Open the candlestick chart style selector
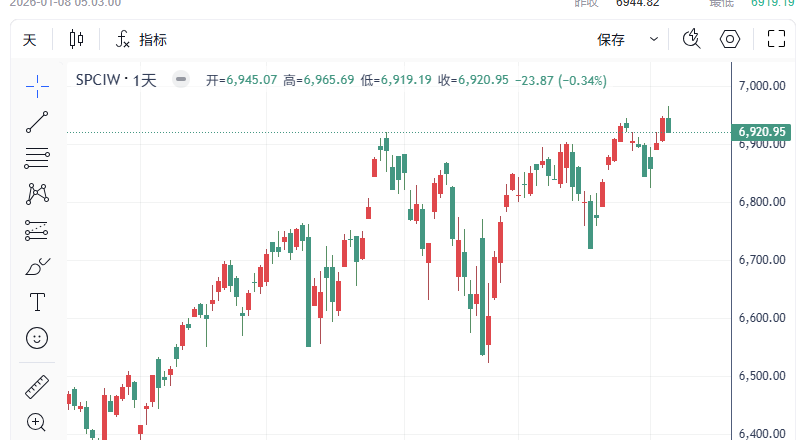The height and width of the screenshot is (440, 810). tap(77, 40)
